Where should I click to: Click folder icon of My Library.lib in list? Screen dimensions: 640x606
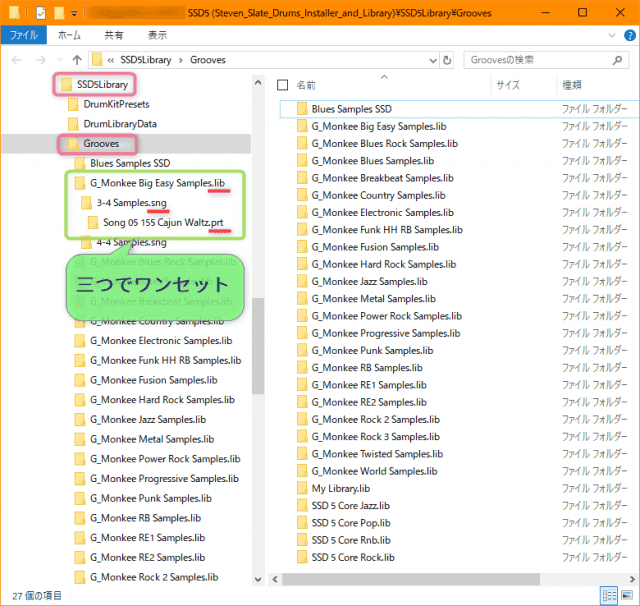coord(302,488)
